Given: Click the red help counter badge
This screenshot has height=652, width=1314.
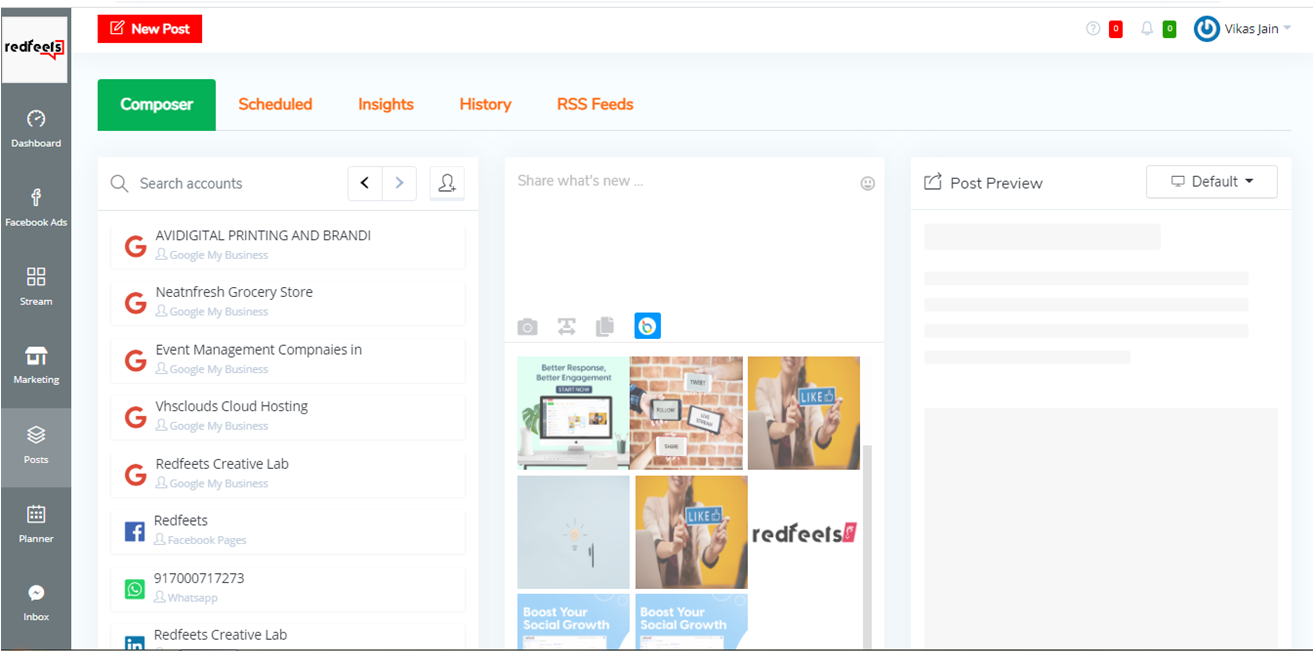Looking at the screenshot, I should pyautogui.click(x=1116, y=29).
